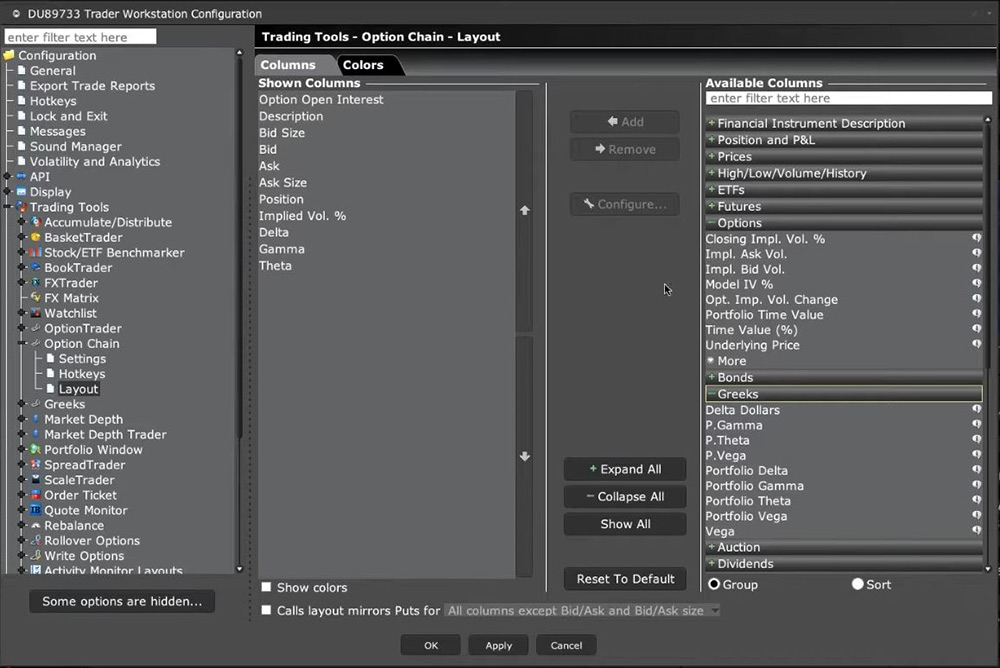Expand the Prices column group

pyautogui.click(x=844, y=156)
